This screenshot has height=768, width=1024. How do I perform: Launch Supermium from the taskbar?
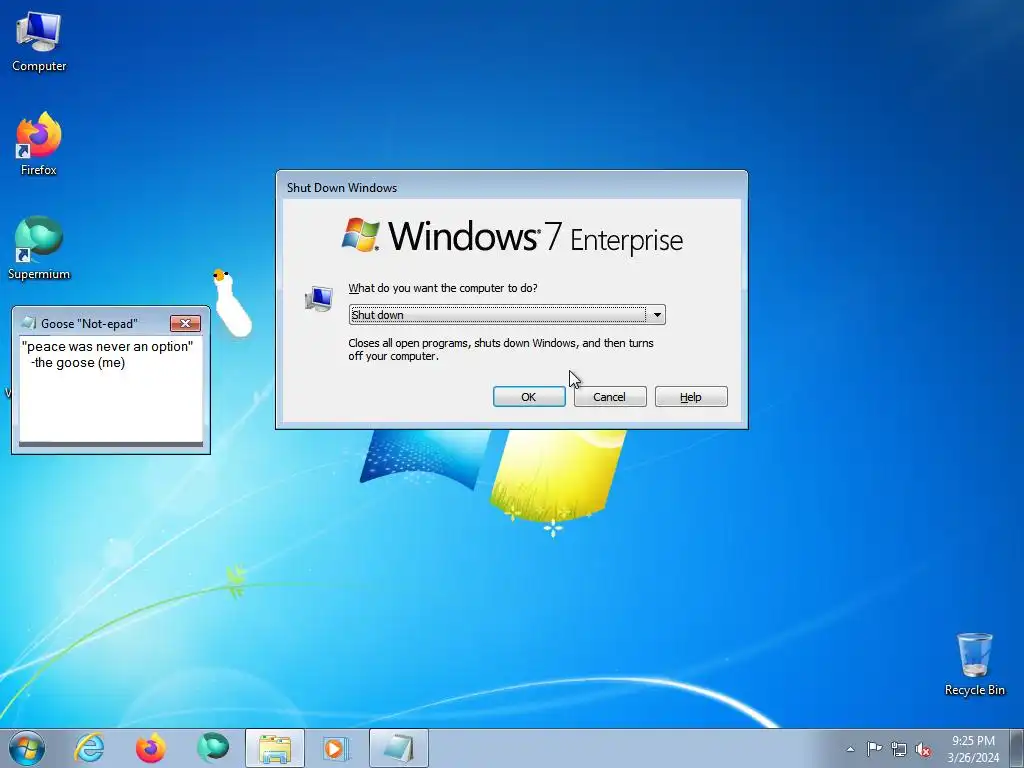(x=212, y=748)
